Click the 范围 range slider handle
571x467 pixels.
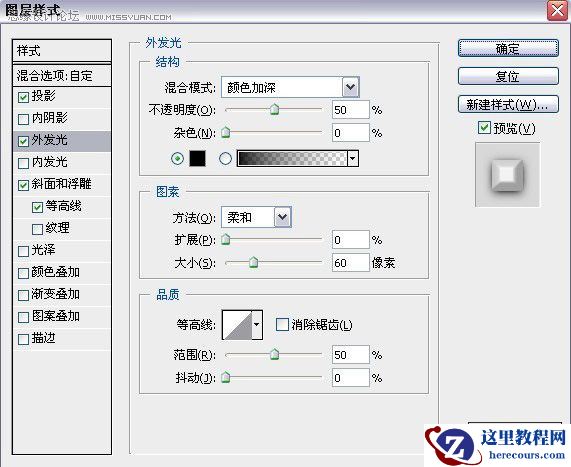click(x=274, y=354)
